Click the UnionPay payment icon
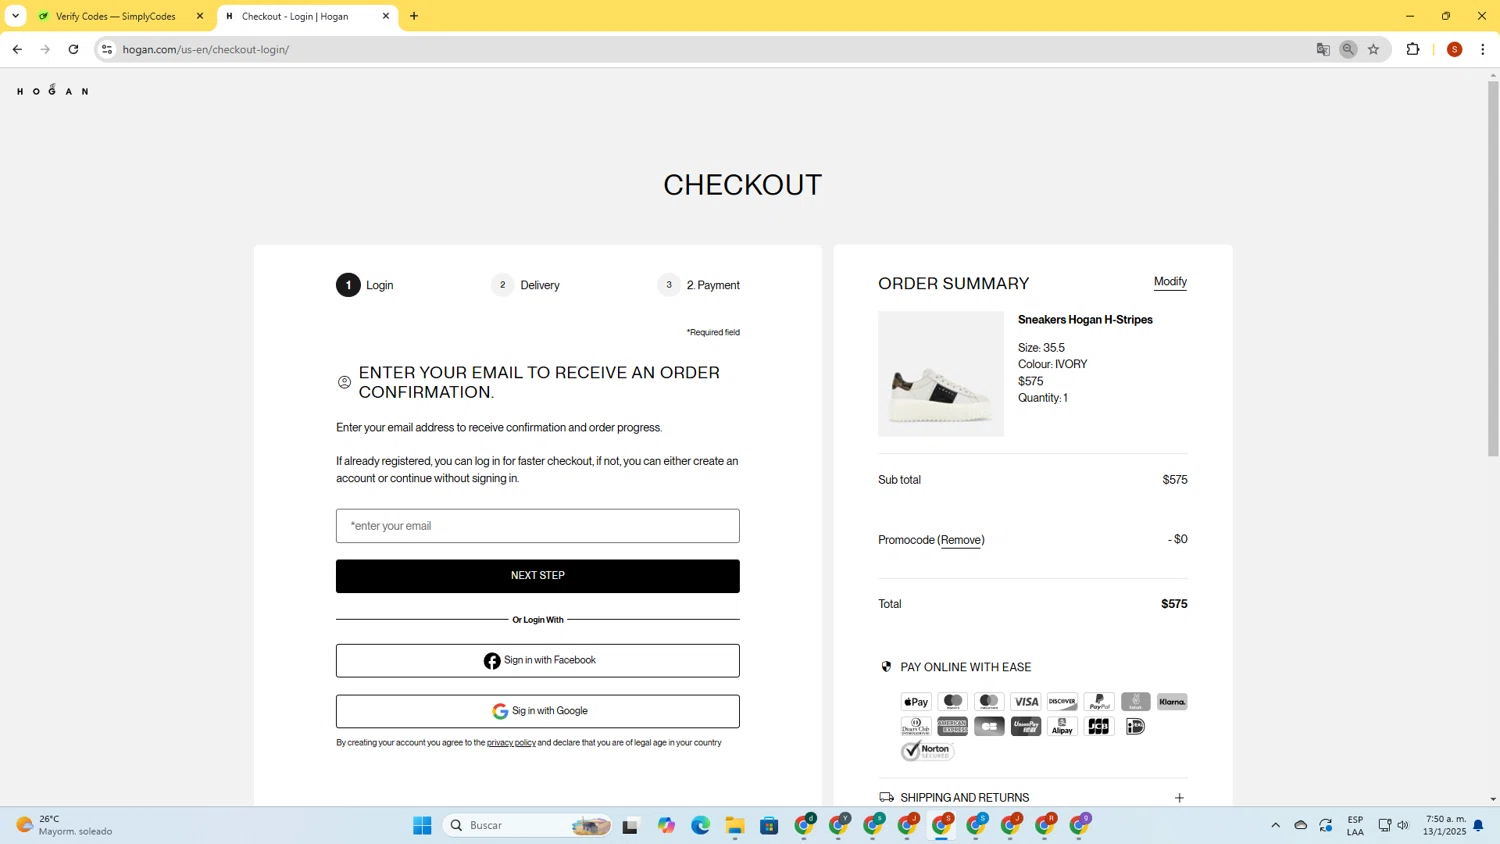Screen dimensions: 1500x844 tap(1026, 726)
